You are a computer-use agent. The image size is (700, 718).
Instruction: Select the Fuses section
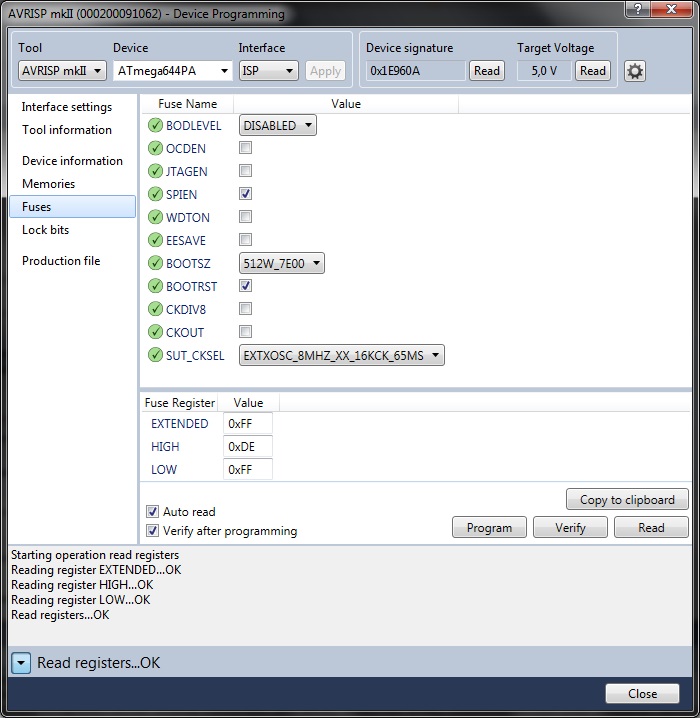click(x=72, y=207)
